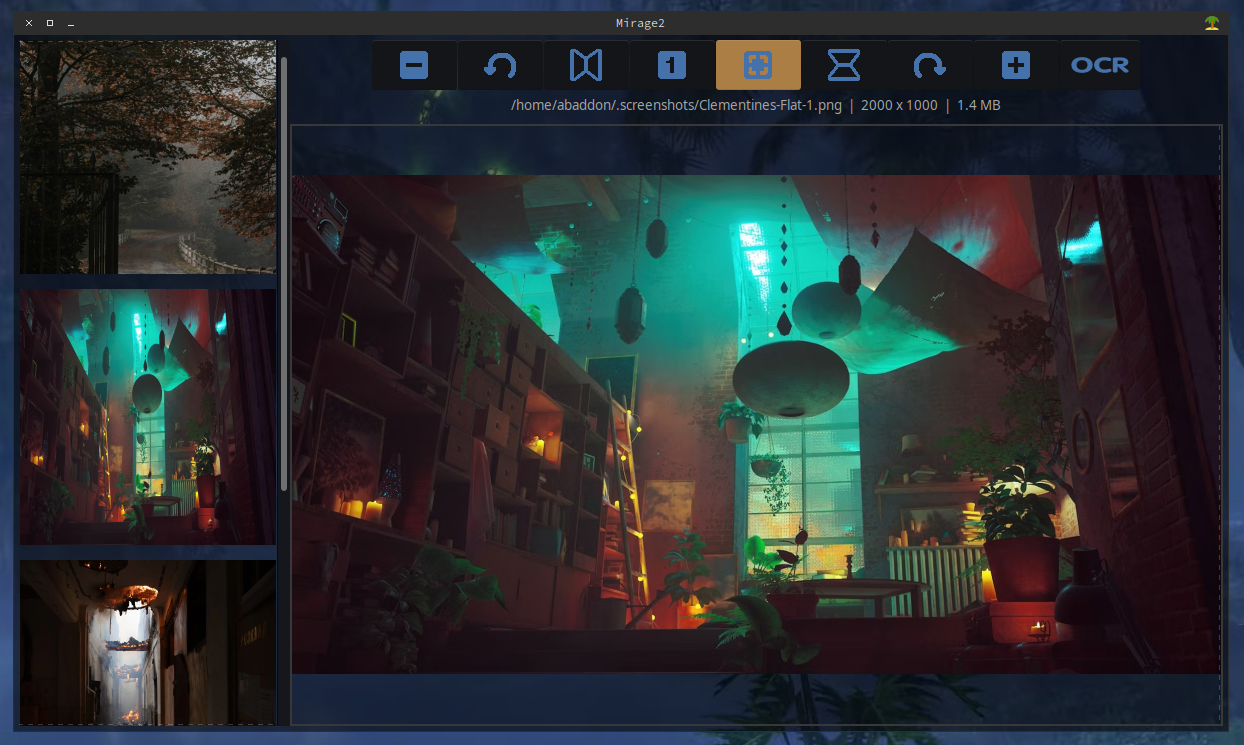Run OCR on the image
The height and width of the screenshot is (745, 1244).
[1100, 65]
